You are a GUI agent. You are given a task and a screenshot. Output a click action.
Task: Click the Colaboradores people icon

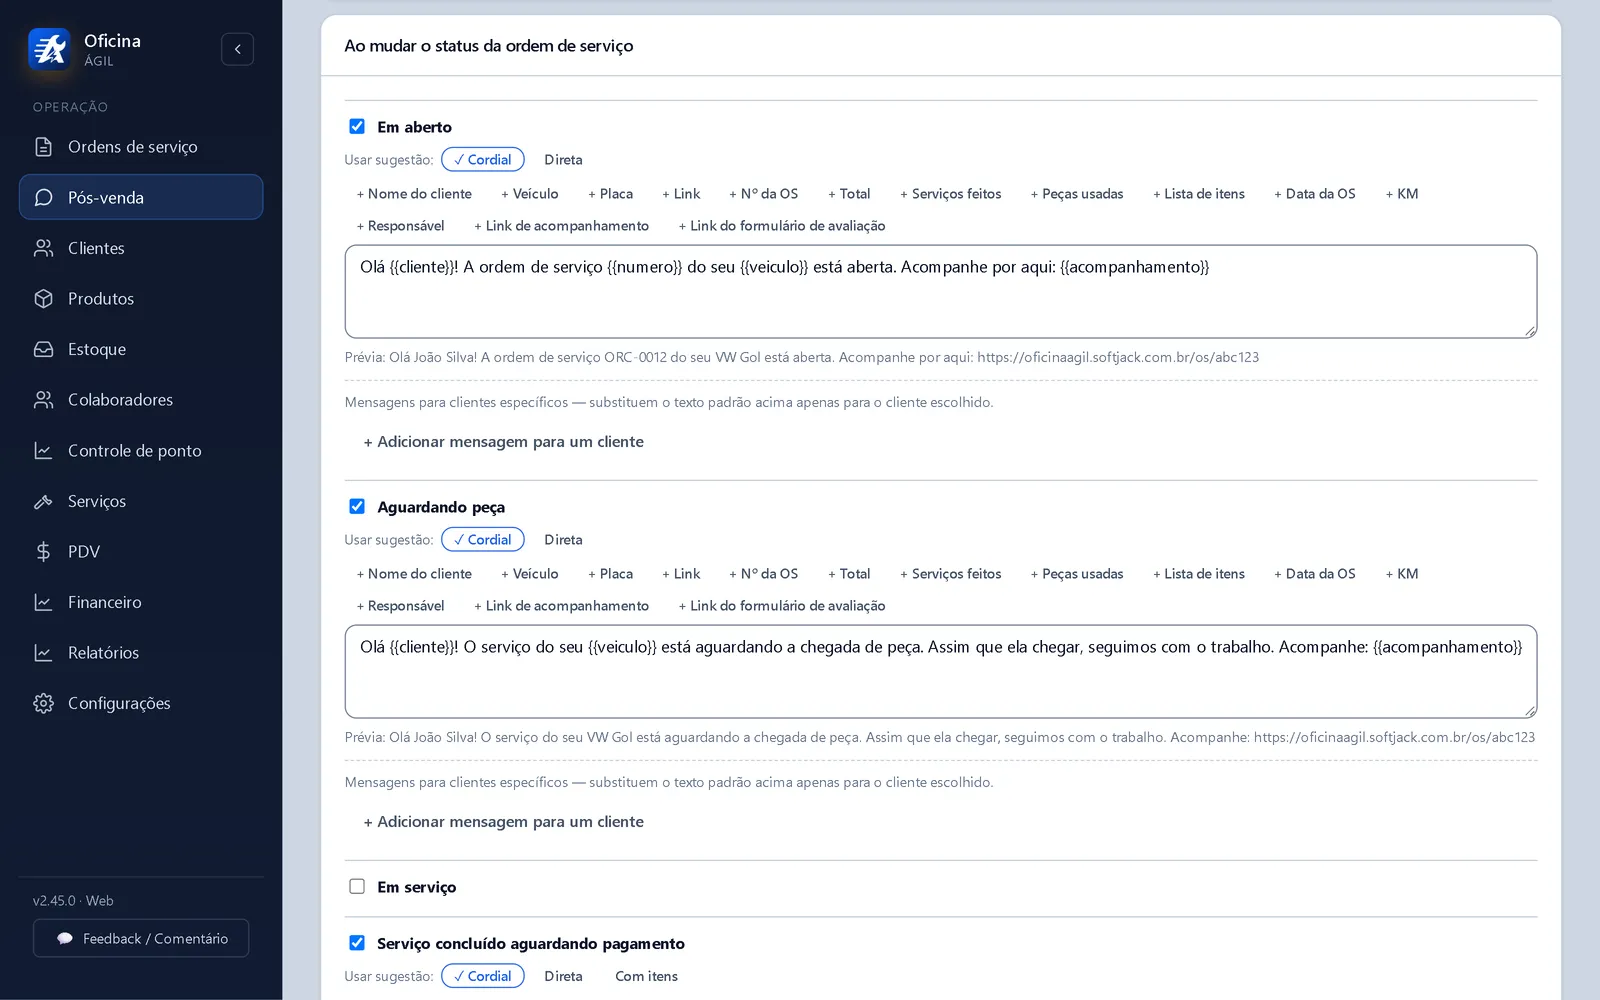pyautogui.click(x=43, y=400)
